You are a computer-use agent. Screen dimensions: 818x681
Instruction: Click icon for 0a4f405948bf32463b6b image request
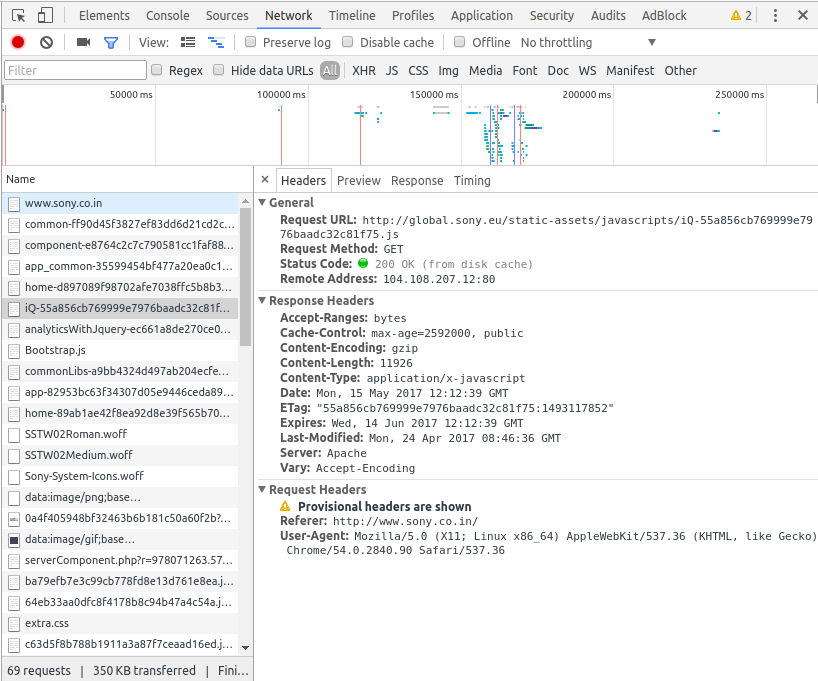coord(14,519)
